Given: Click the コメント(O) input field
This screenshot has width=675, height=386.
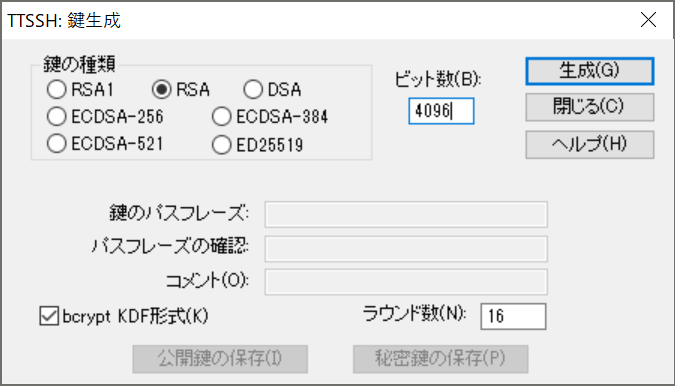Looking at the screenshot, I should (x=406, y=282).
